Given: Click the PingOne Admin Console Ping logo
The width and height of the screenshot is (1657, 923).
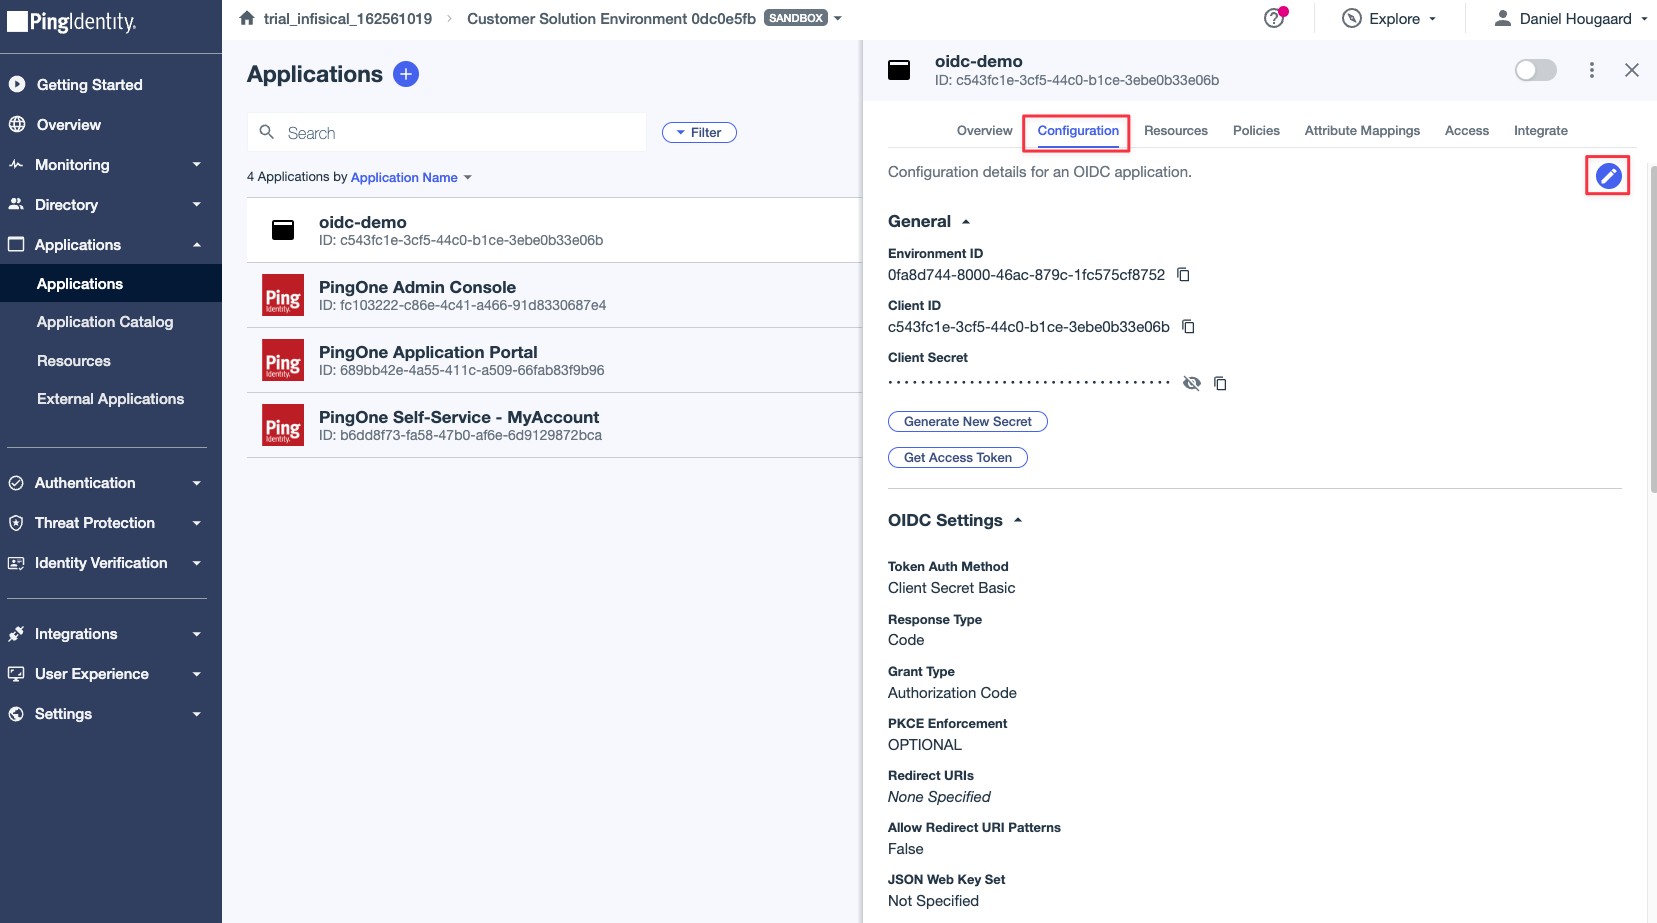Looking at the screenshot, I should [283, 295].
